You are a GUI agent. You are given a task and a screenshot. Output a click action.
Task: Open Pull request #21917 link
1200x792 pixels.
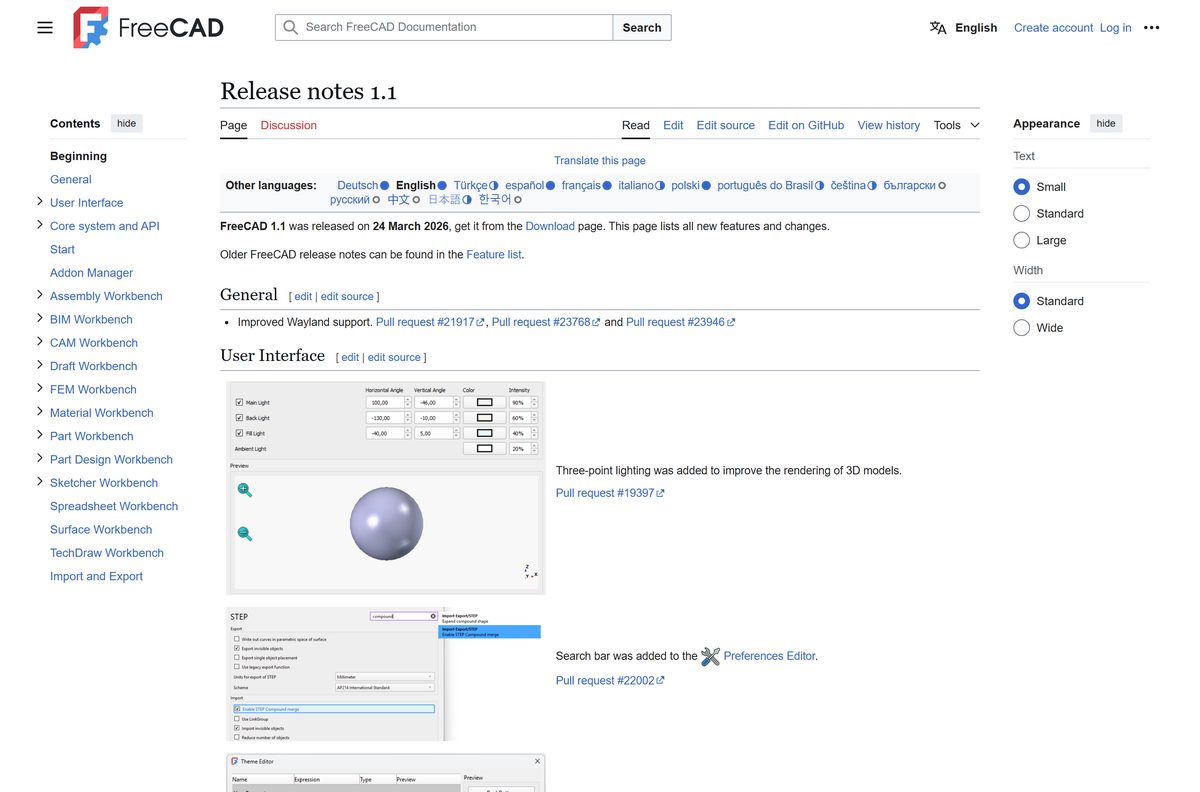click(430, 322)
